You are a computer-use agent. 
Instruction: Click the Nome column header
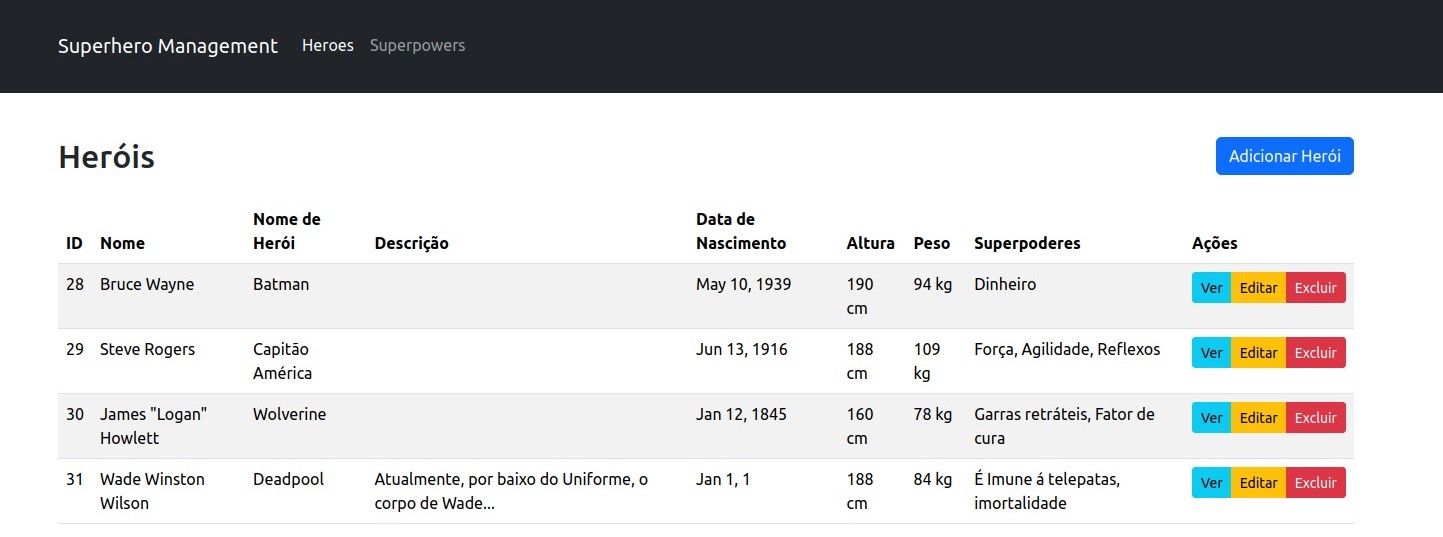[x=122, y=243]
